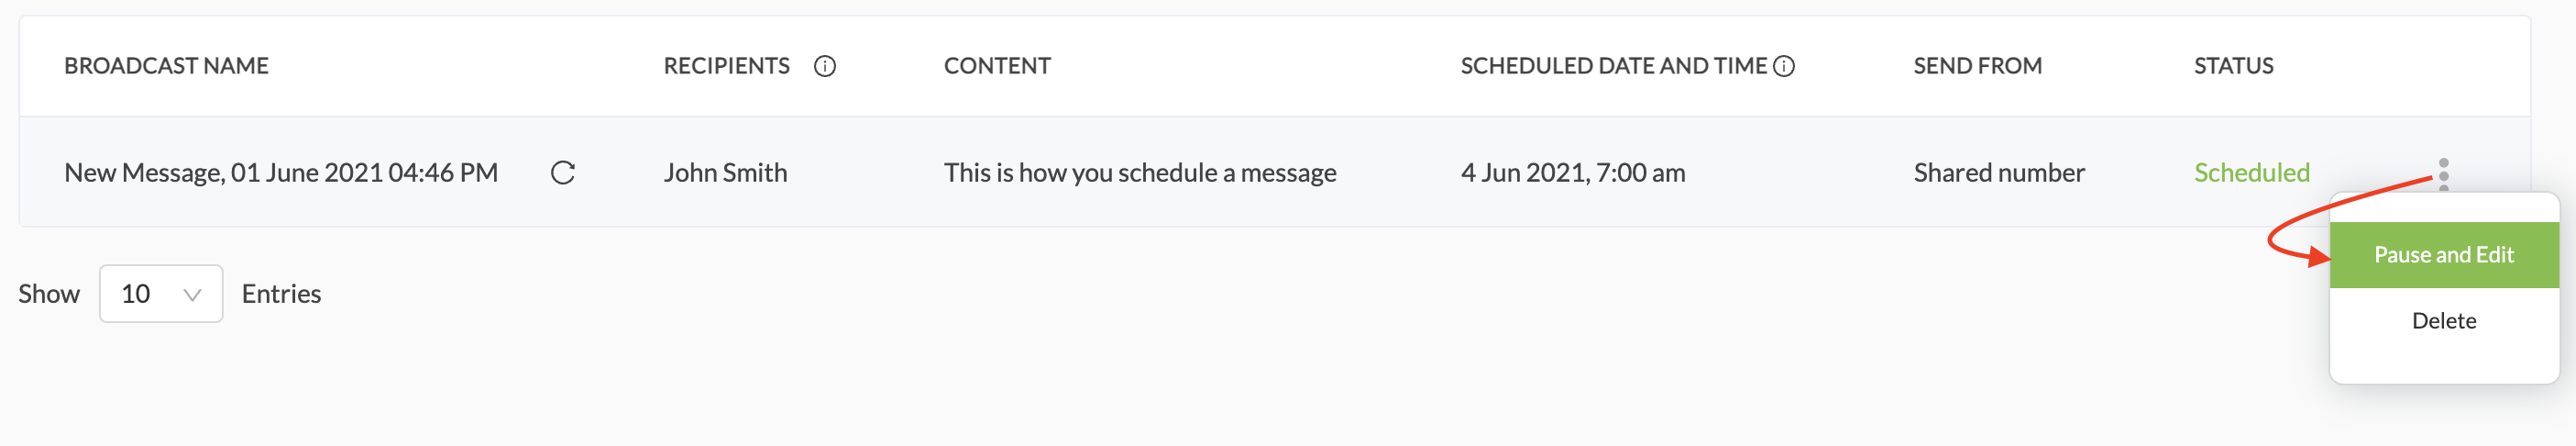Click recipient John Smith

[x=725, y=173]
